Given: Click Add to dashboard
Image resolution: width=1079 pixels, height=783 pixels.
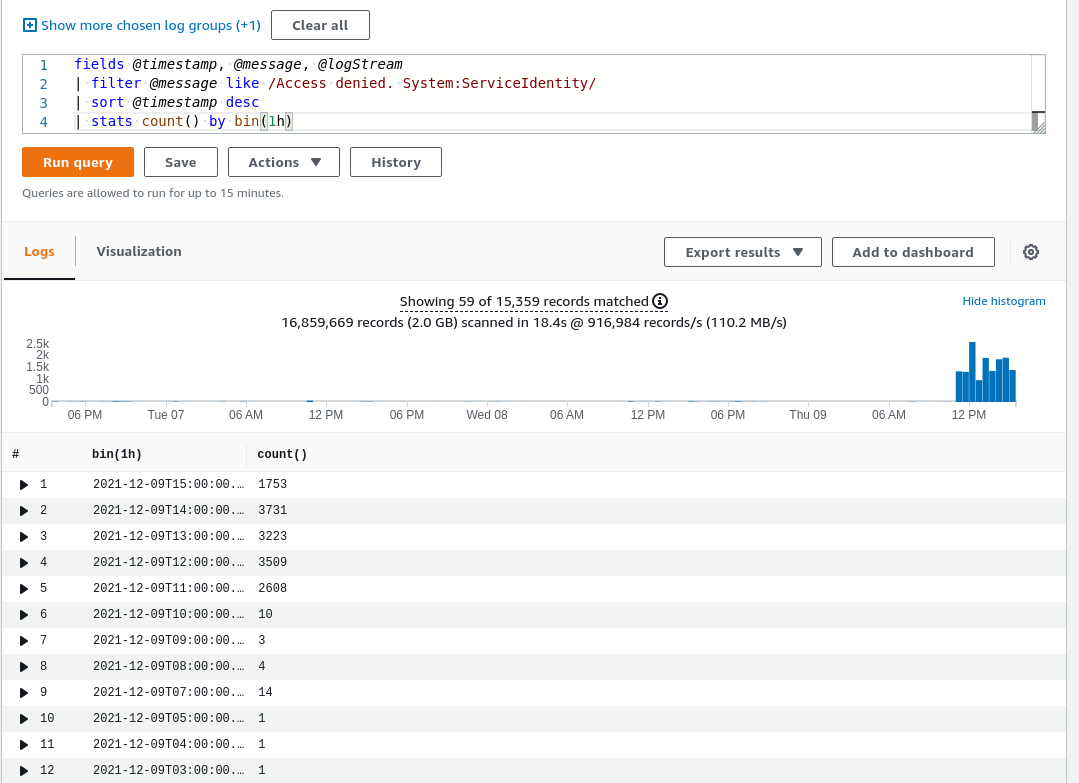Looking at the screenshot, I should click(x=912, y=252).
